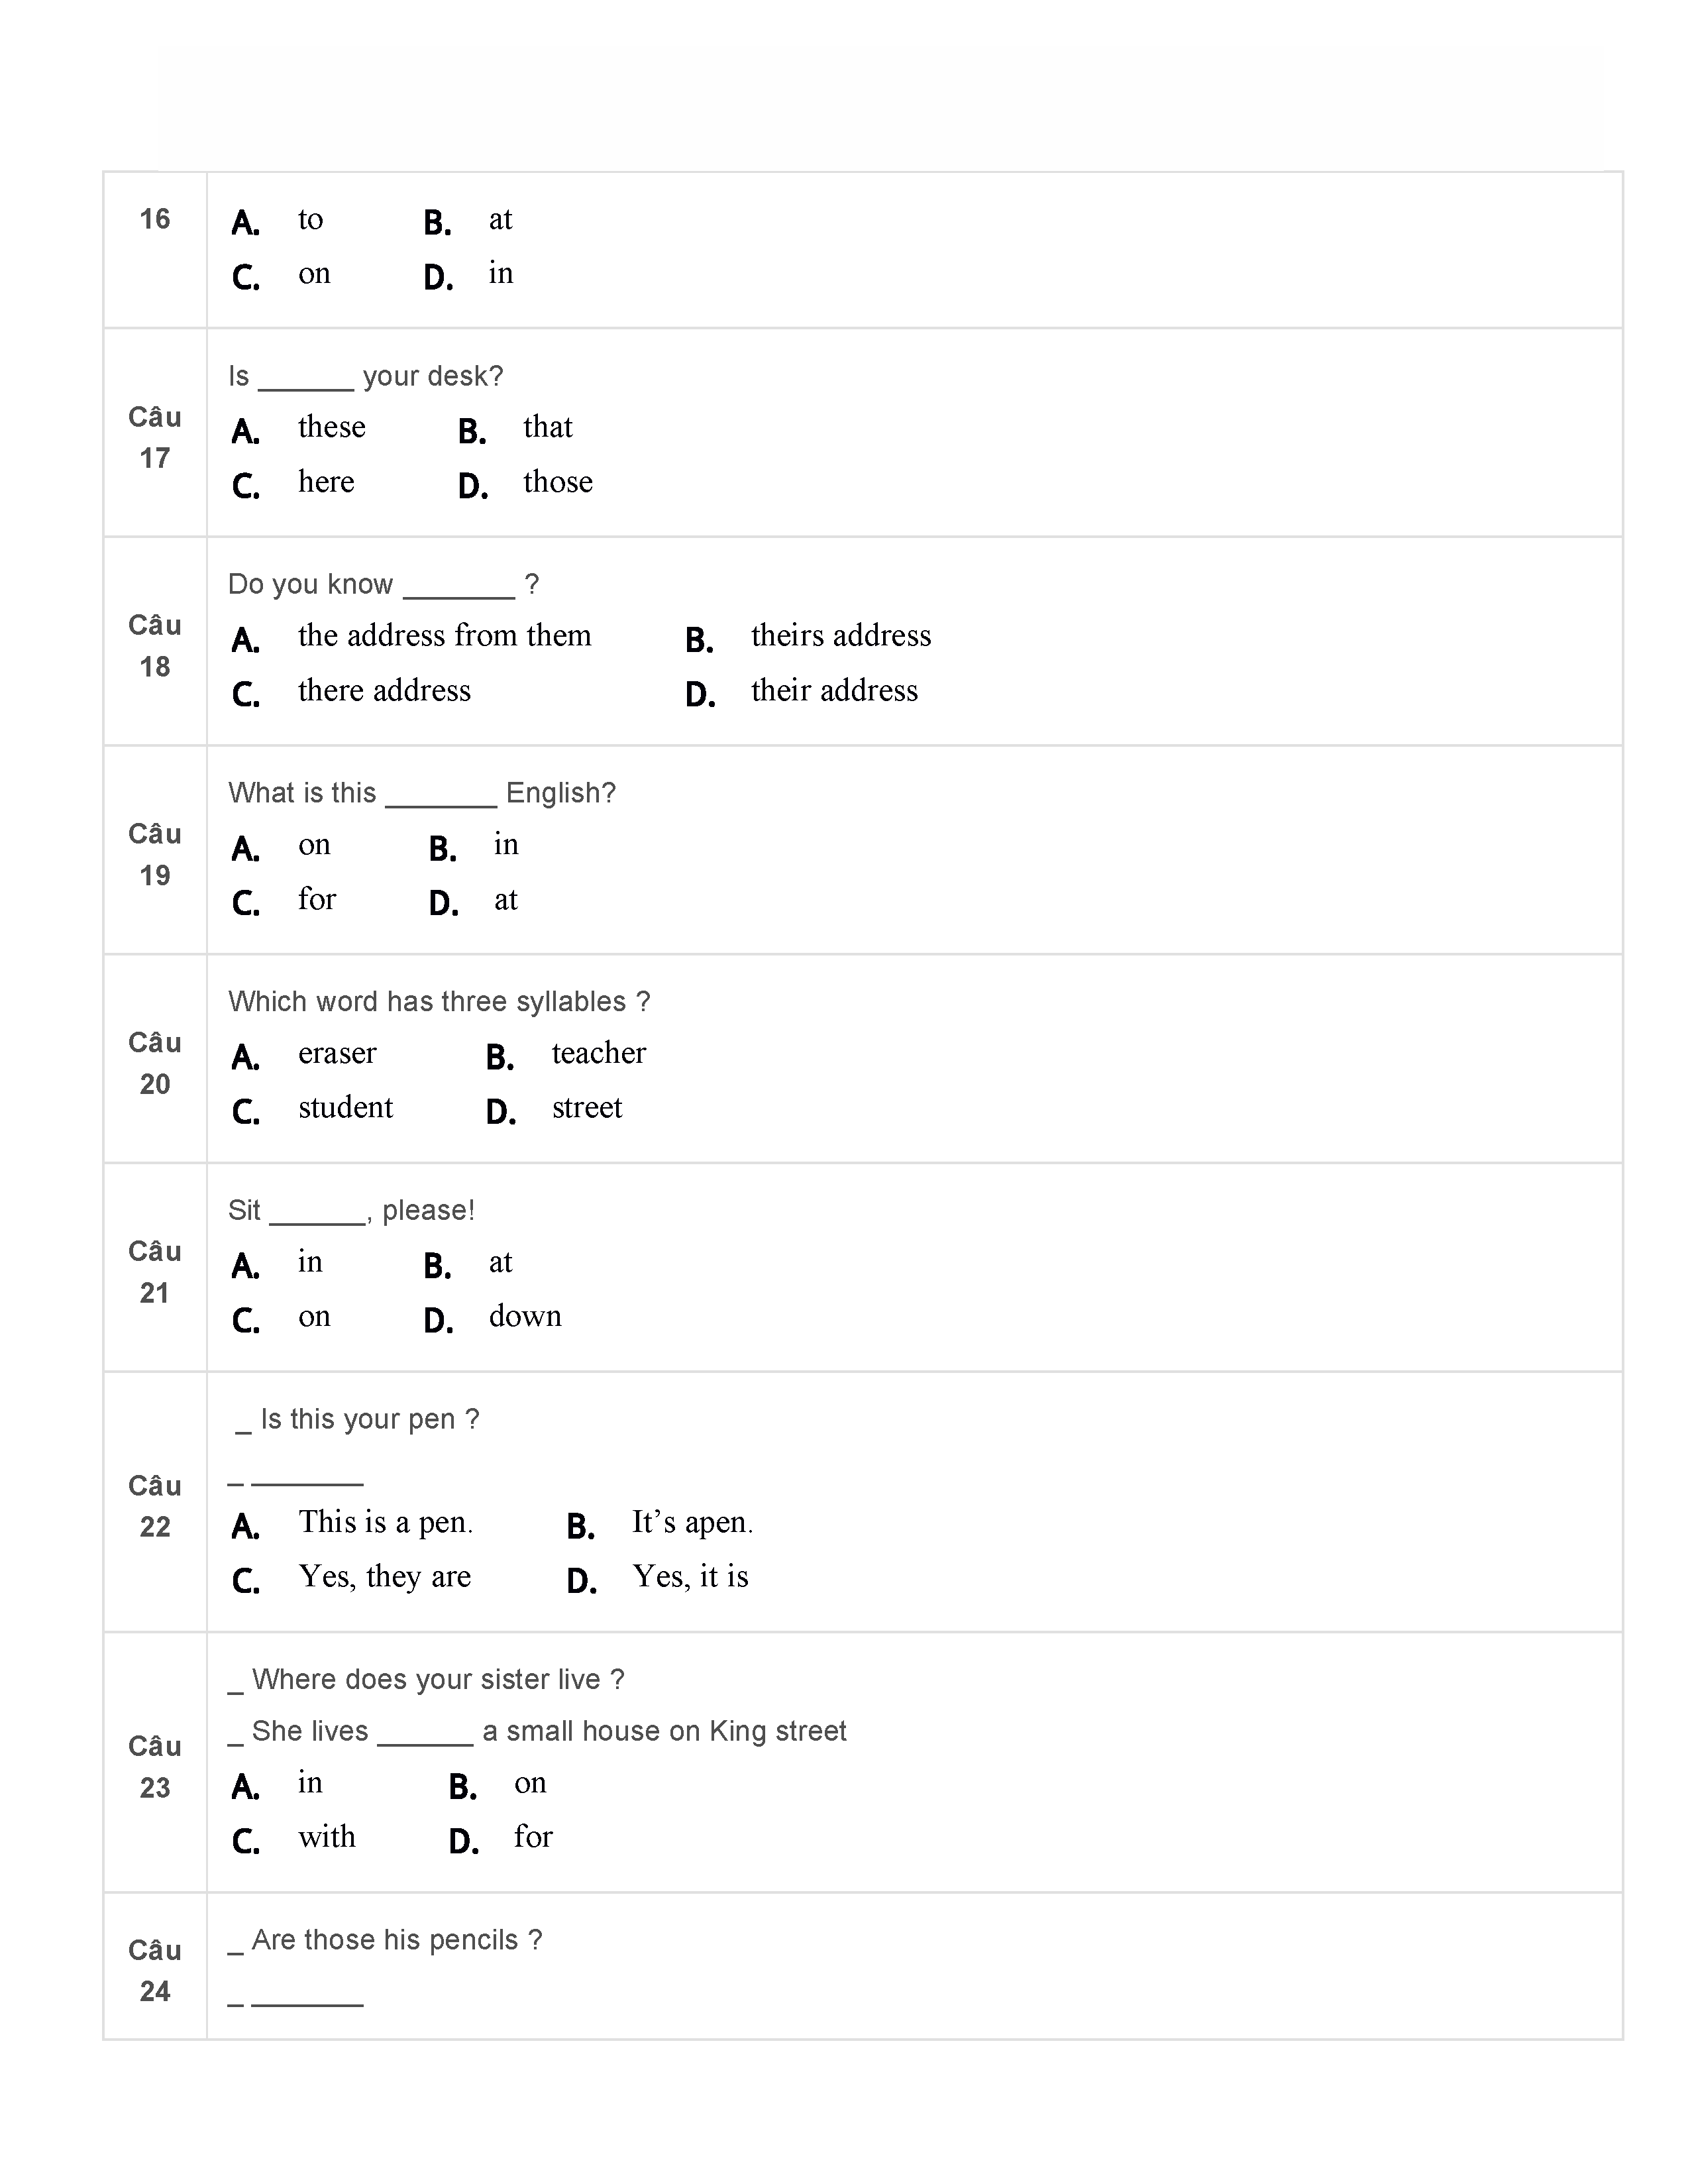
Task: Select 'down' answer in Câu 21
Action: click(525, 1317)
